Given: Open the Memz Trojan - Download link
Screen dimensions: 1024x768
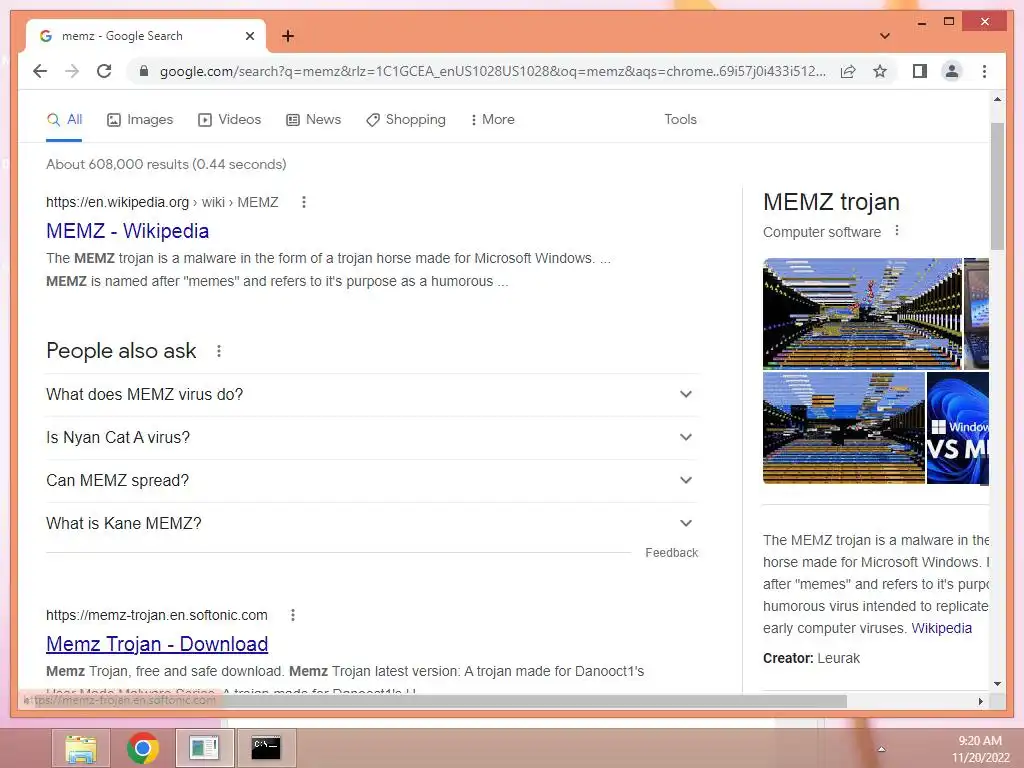Looking at the screenshot, I should 157,644.
